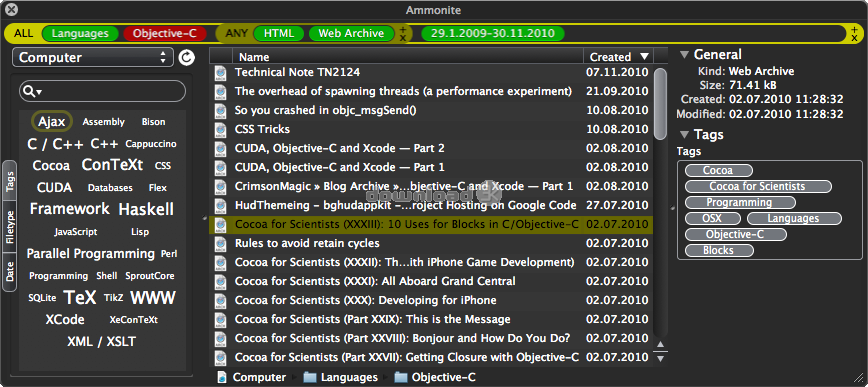868x387 pixels.
Task: Click the Objective-C folder icon in path bar
Action: (x=401, y=378)
